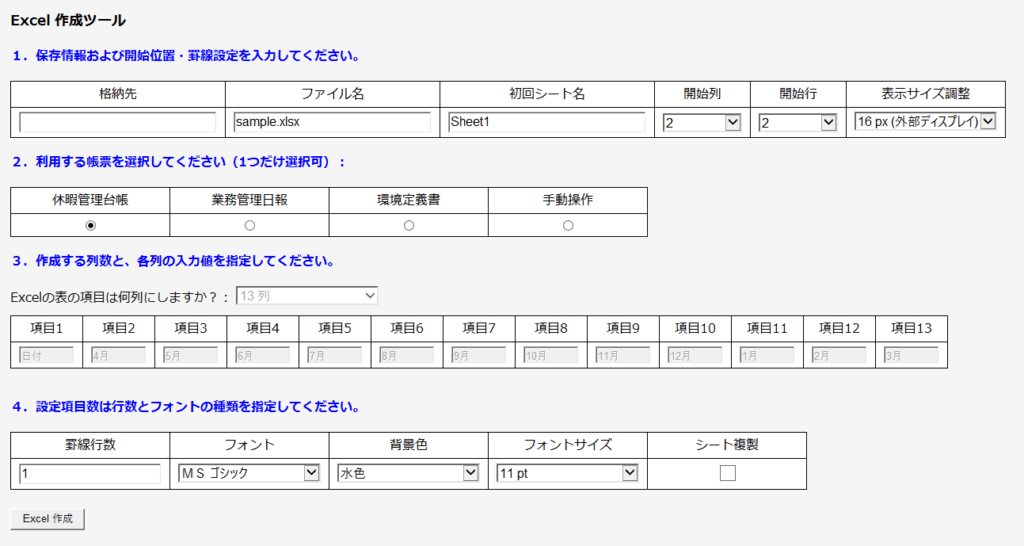This screenshot has width=1024, height=546.
Task: Click the 項目13 field showing 3月
Action: [x=910, y=355]
